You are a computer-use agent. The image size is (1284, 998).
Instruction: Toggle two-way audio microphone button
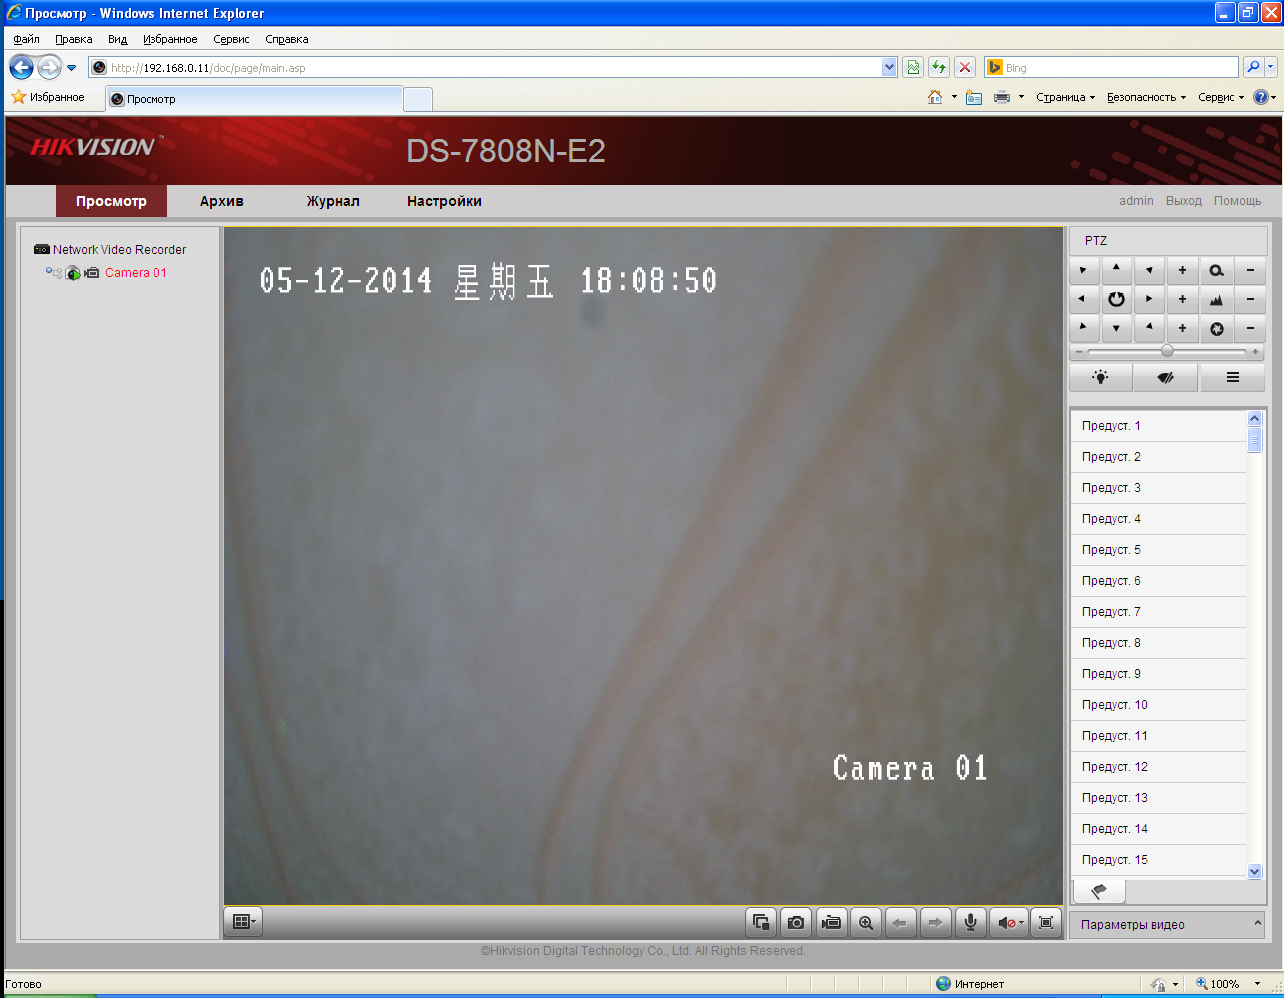(970, 922)
